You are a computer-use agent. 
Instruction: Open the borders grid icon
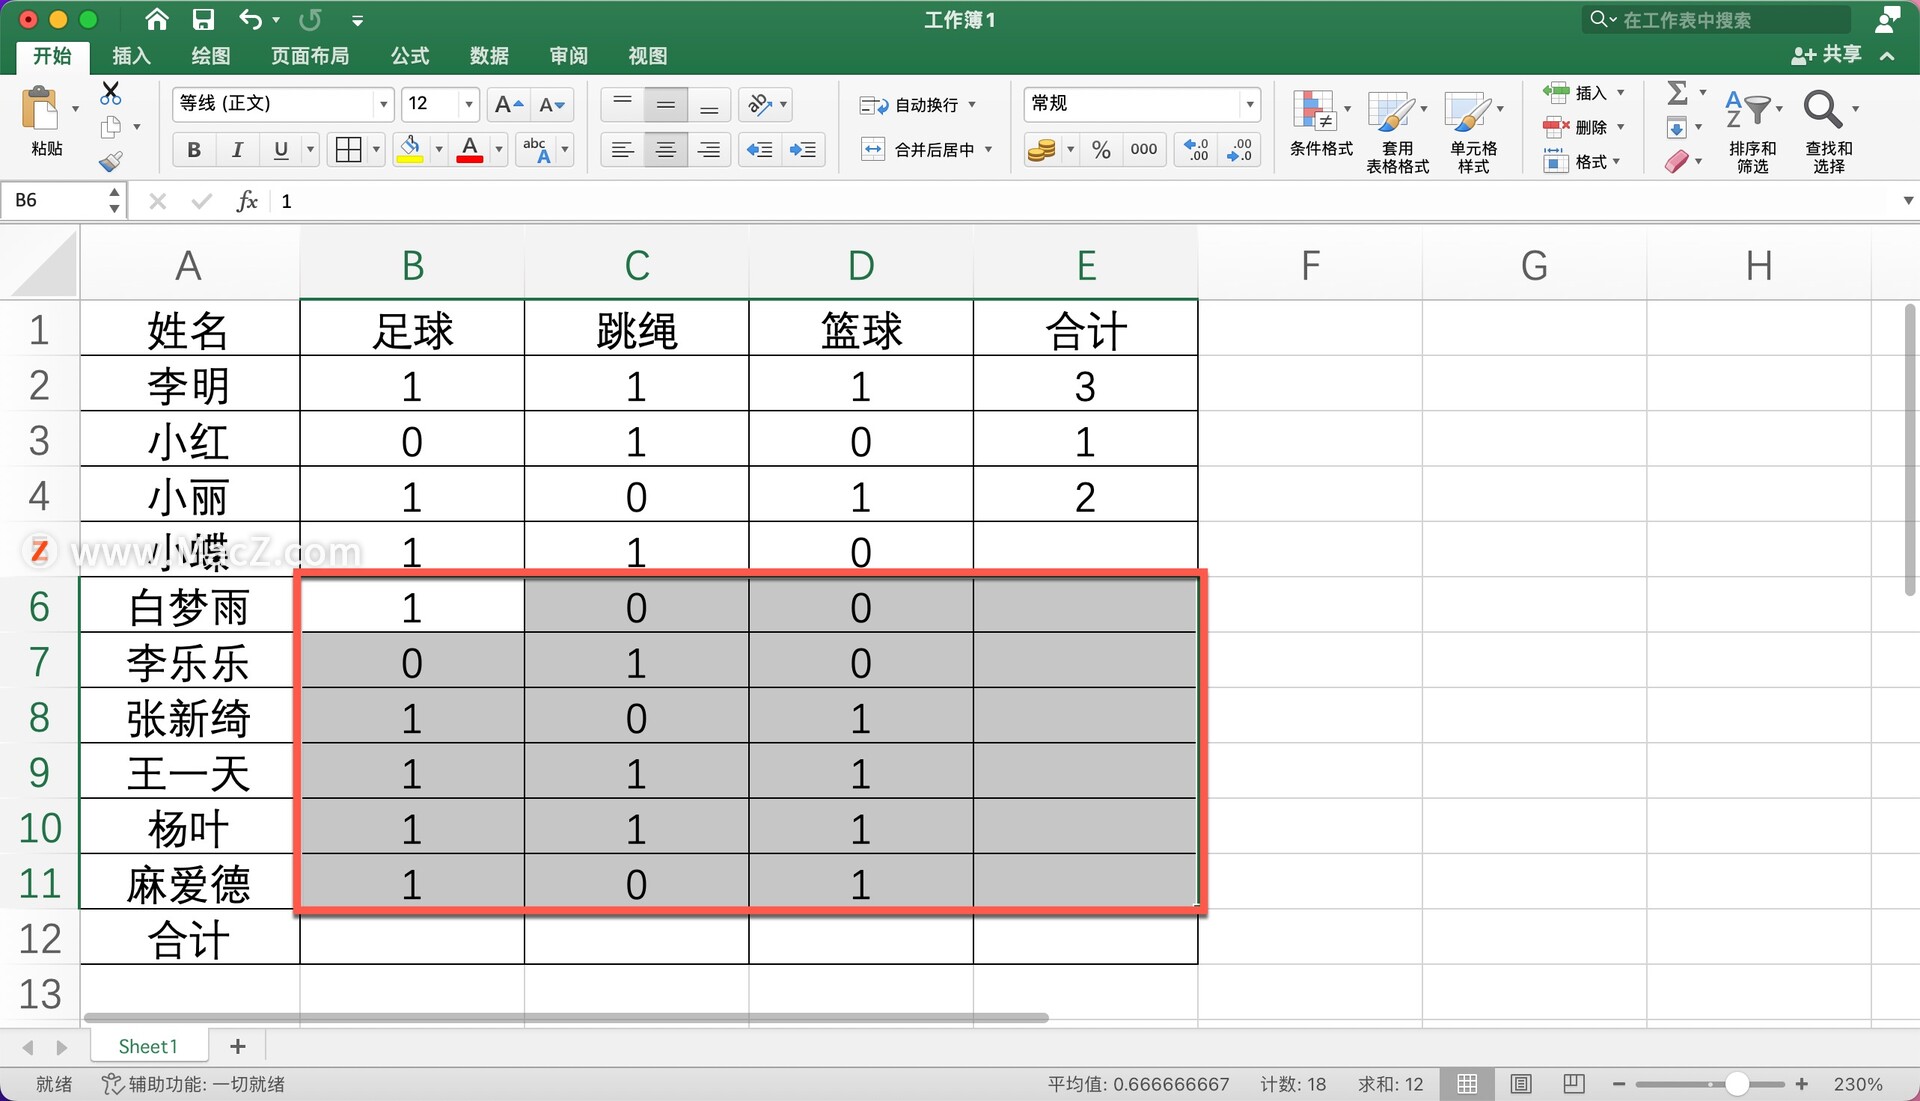349,150
